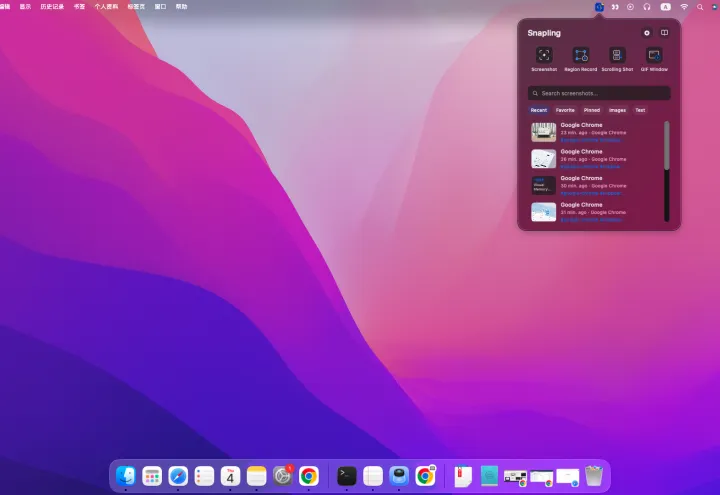This screenshot has height=495, width=720.
Task: Open the 26 min. ago screenshot thumbnail
Action: point(544,159)
